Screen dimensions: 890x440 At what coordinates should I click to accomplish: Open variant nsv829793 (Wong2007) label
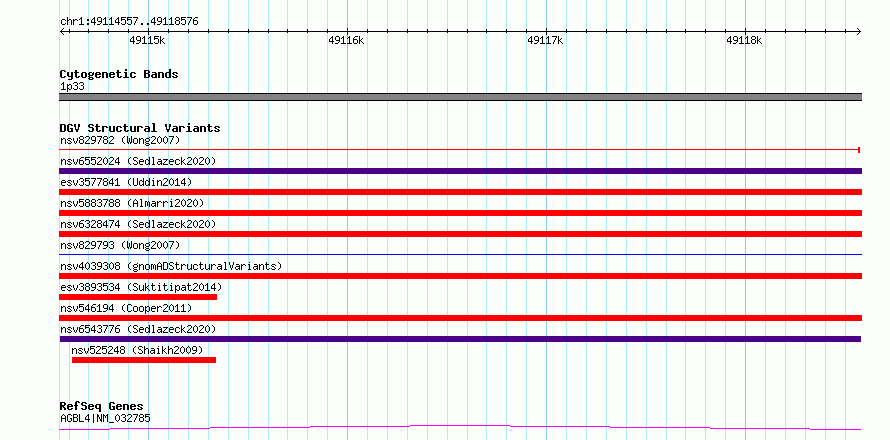[120, 245]
